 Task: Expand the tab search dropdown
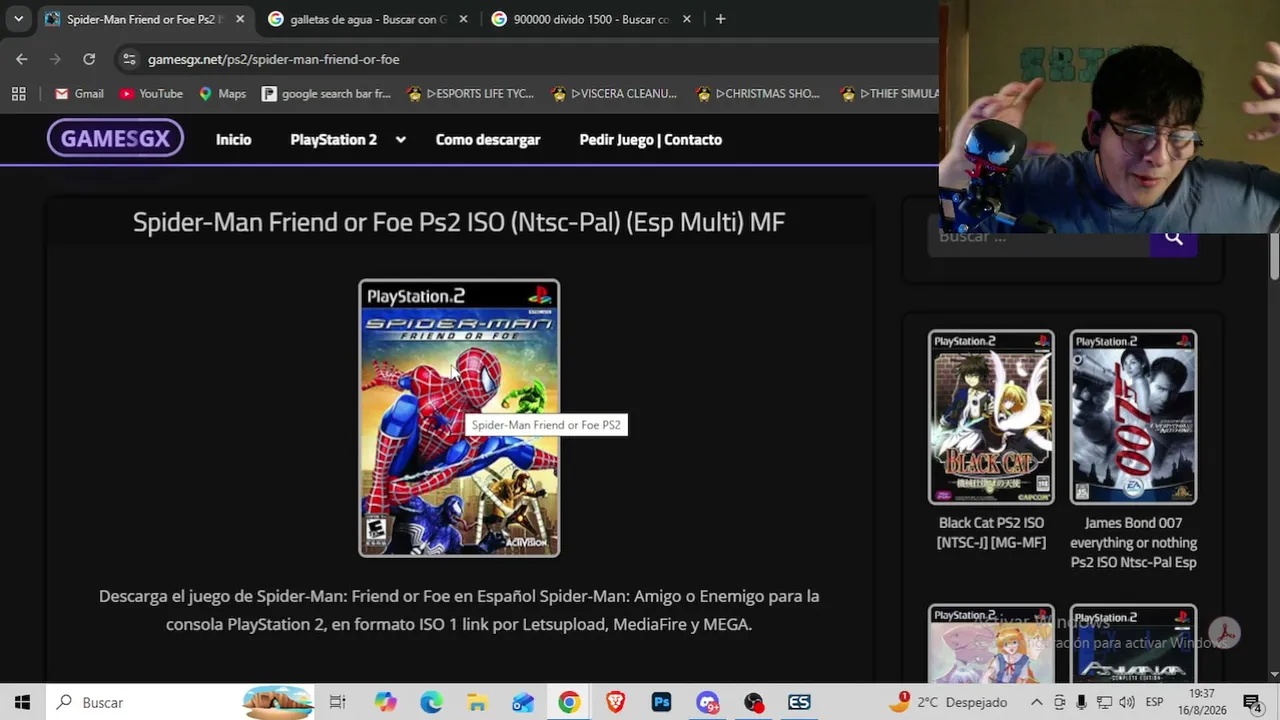18,19
